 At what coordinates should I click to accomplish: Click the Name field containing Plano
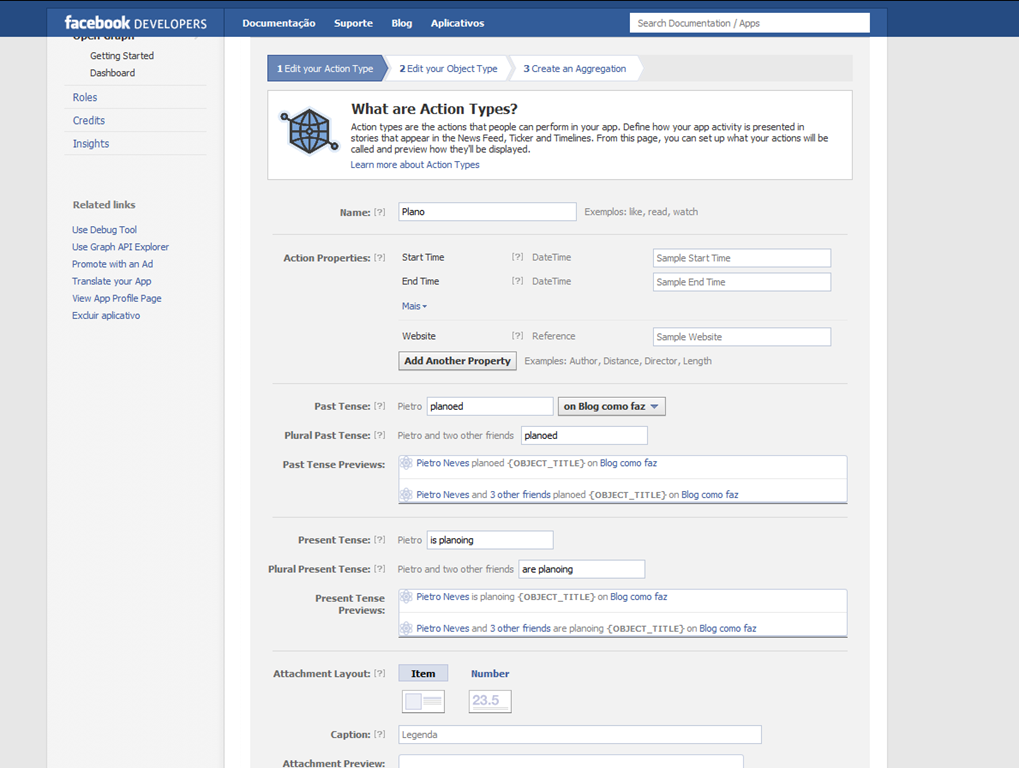487,212
